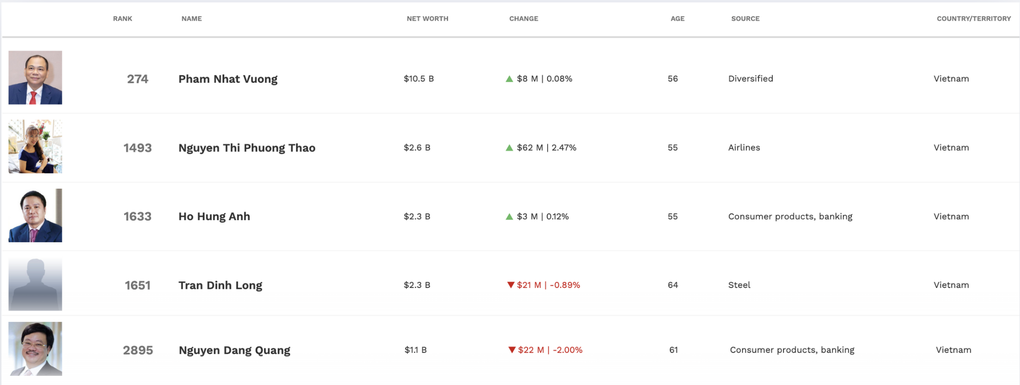Sort by NET WORTH column header
The image size is (1020, 385).
click(427, 19)
